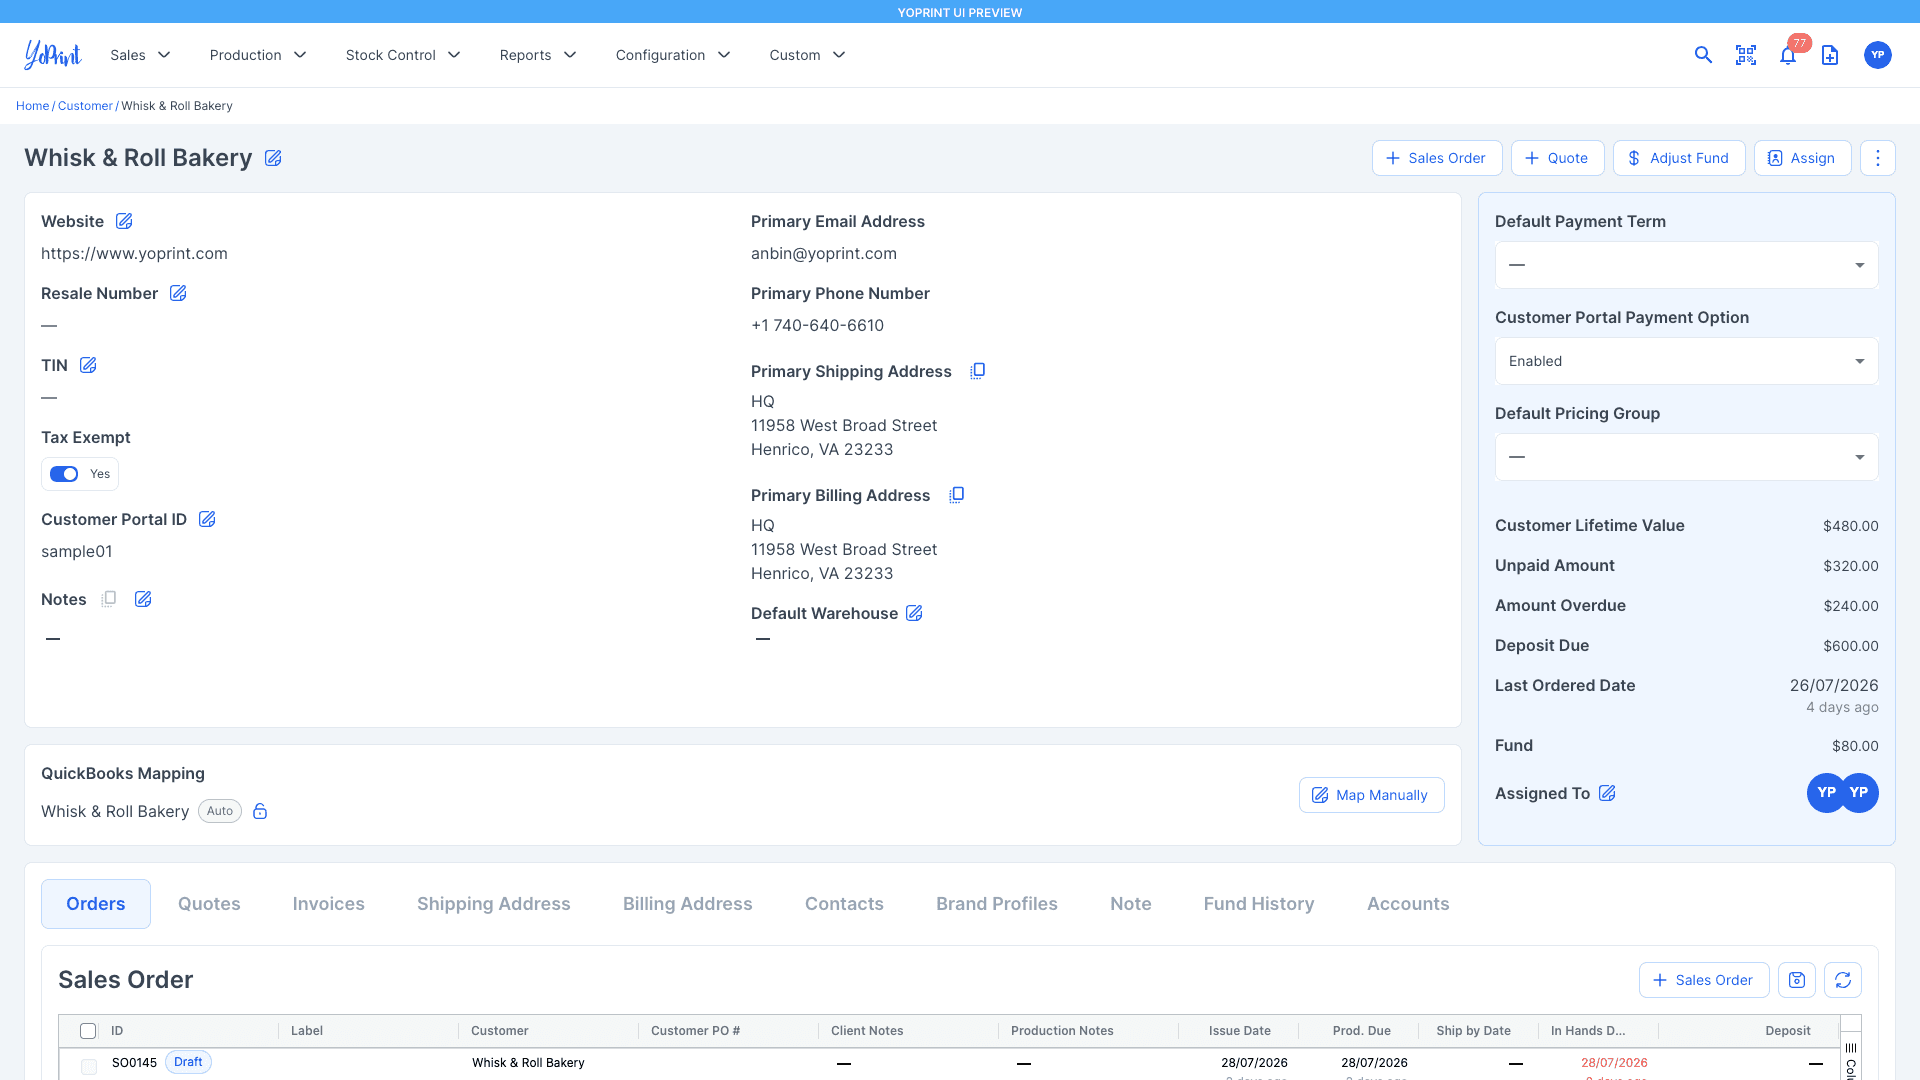Click the Draft status badge on SO0145
1920x1080 pixels.
[x=188, y=1062]
